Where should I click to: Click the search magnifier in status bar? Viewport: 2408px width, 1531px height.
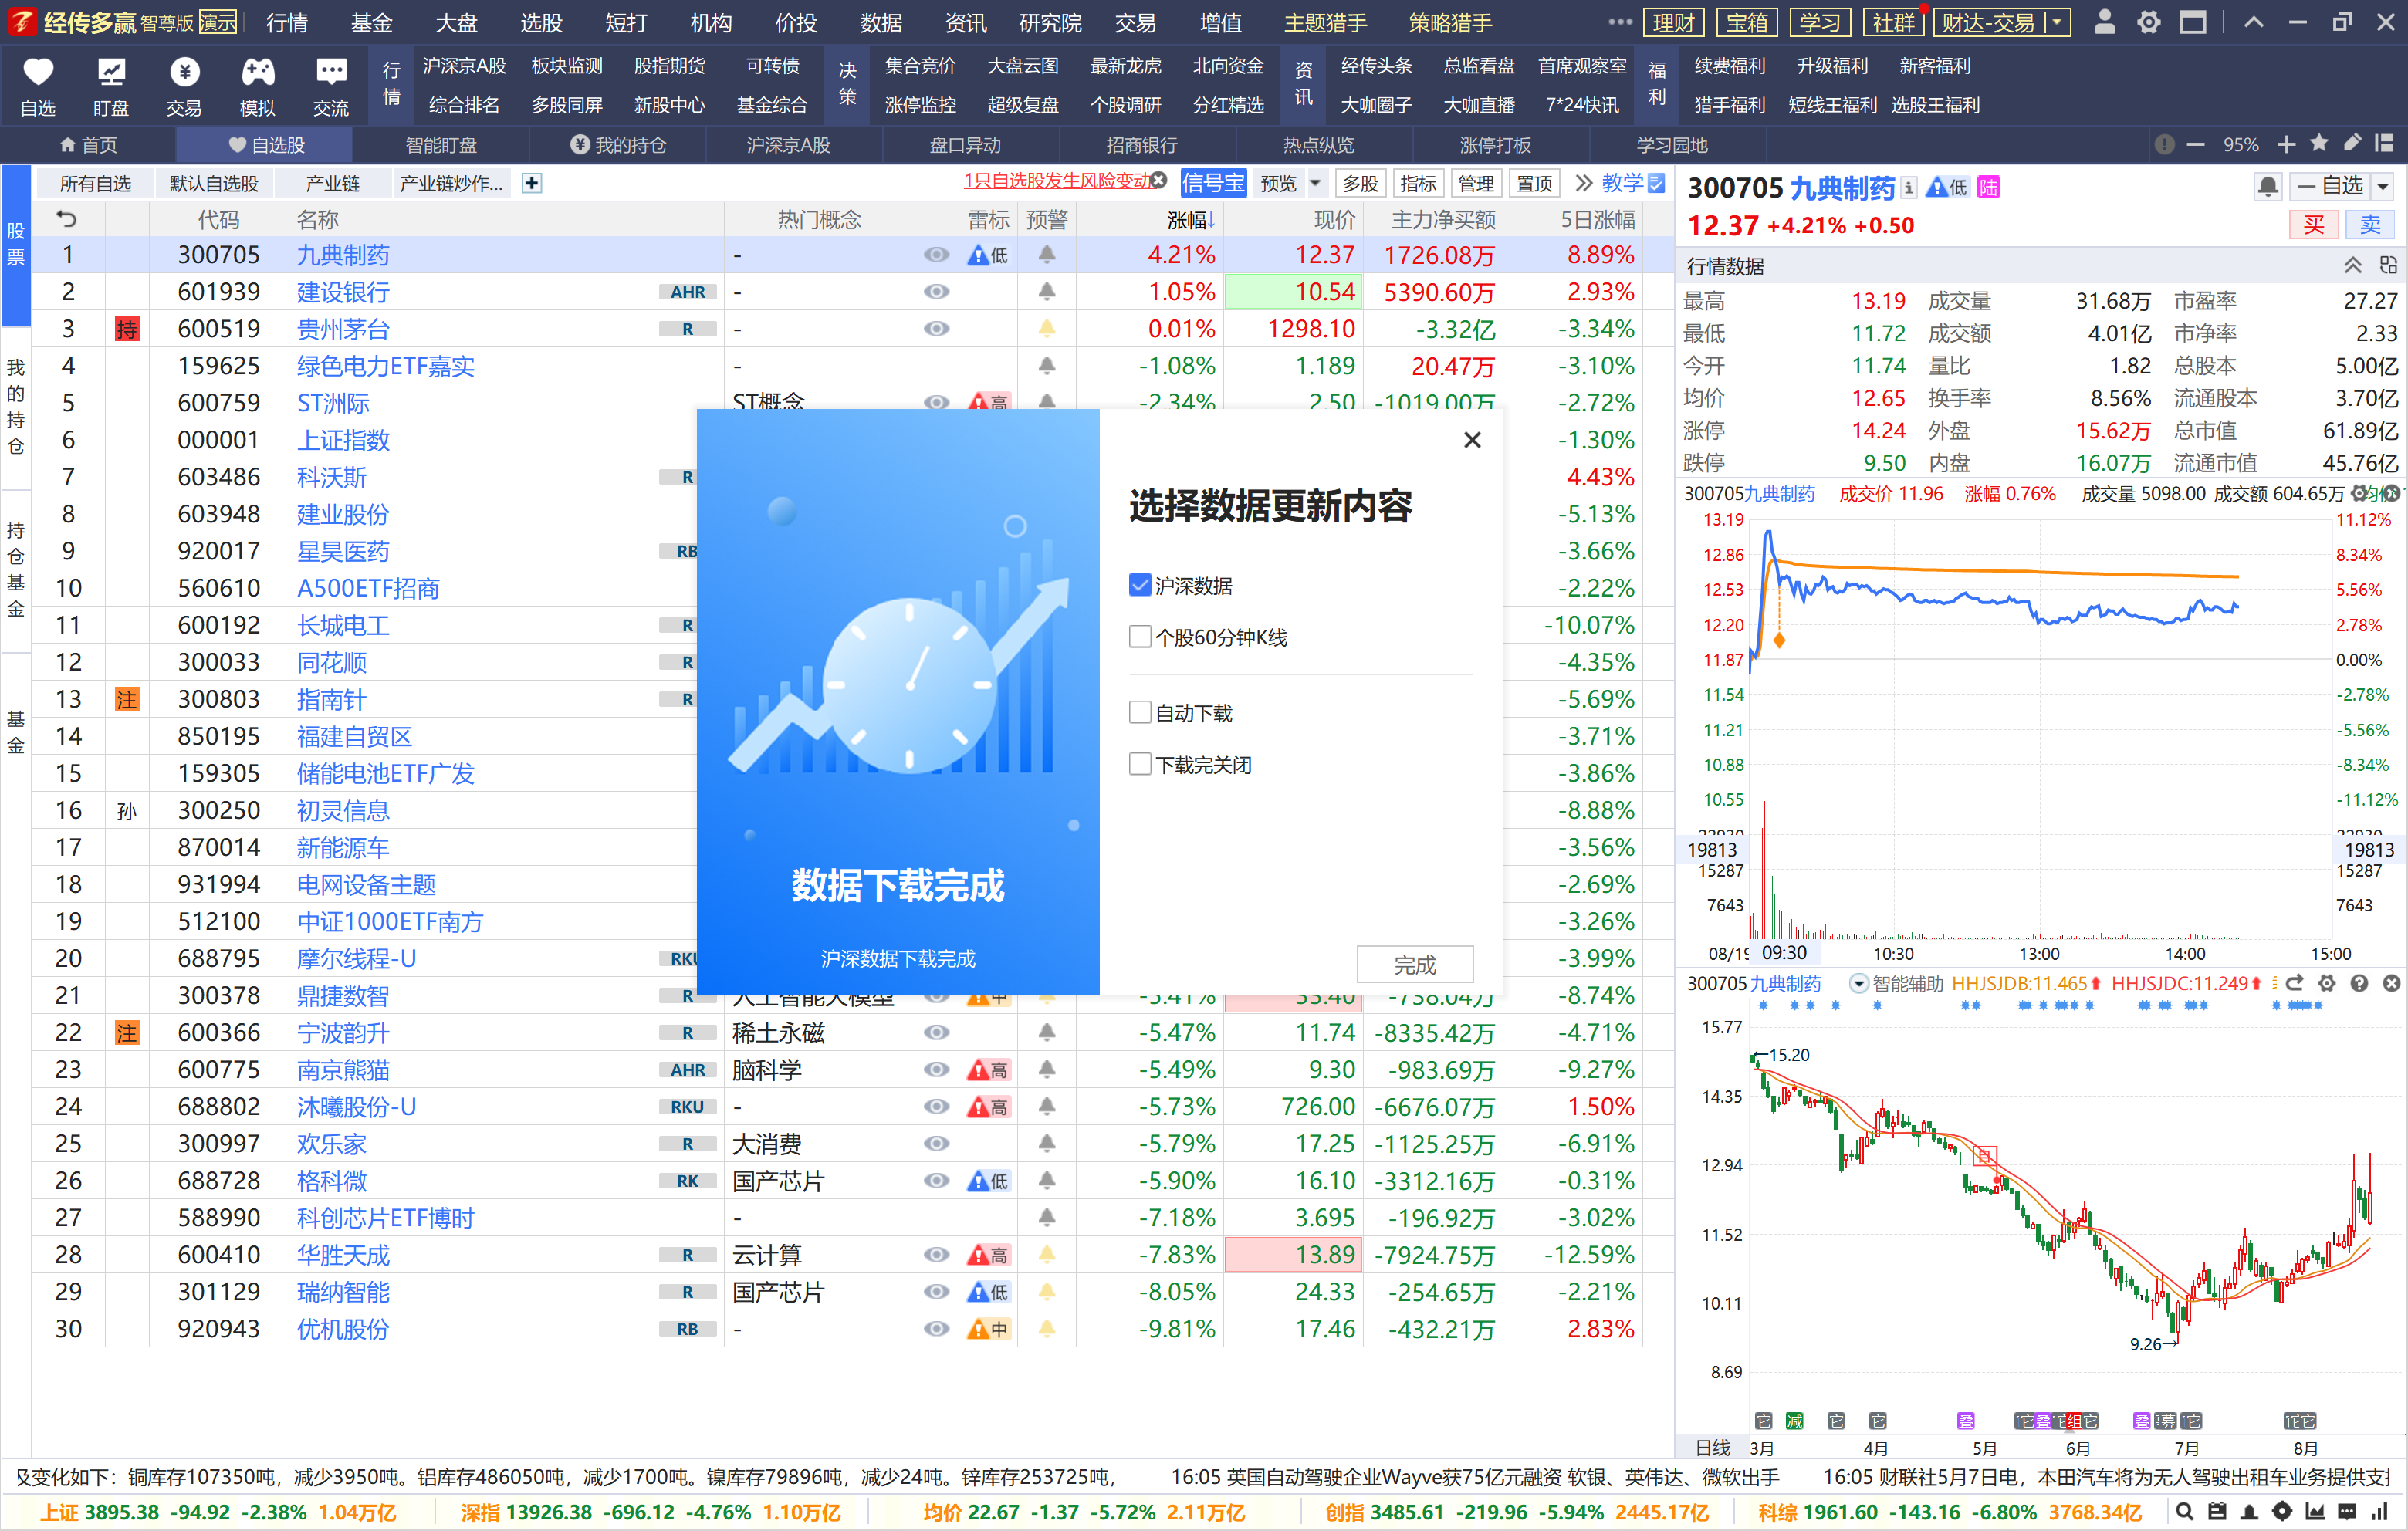point(2185,1512)
